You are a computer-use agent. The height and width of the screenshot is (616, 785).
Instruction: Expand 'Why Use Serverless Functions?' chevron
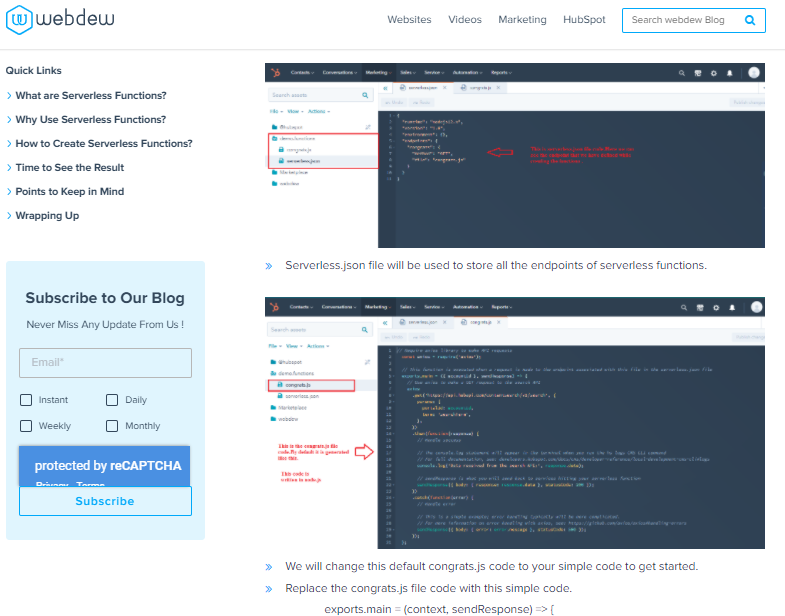(x=9, y=120)
